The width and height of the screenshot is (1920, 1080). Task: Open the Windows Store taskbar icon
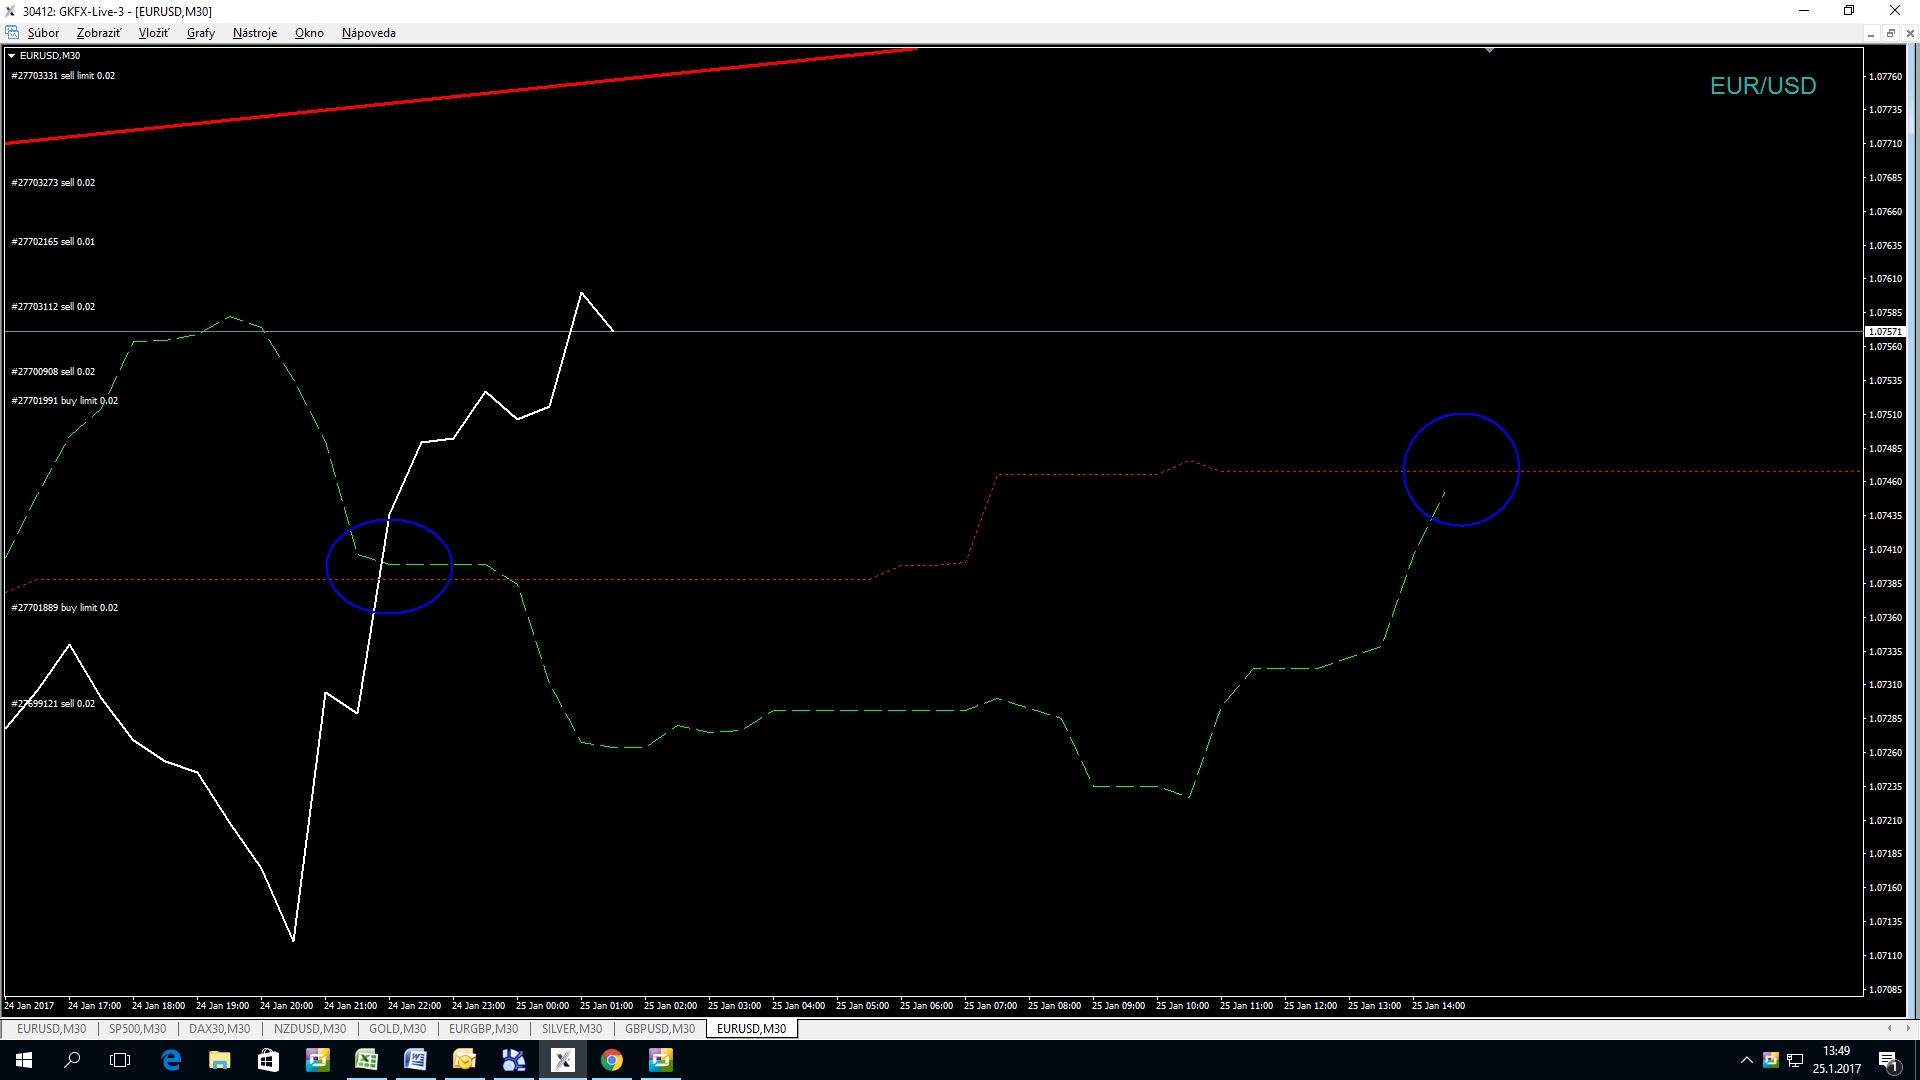click(x=268, y=1060)
